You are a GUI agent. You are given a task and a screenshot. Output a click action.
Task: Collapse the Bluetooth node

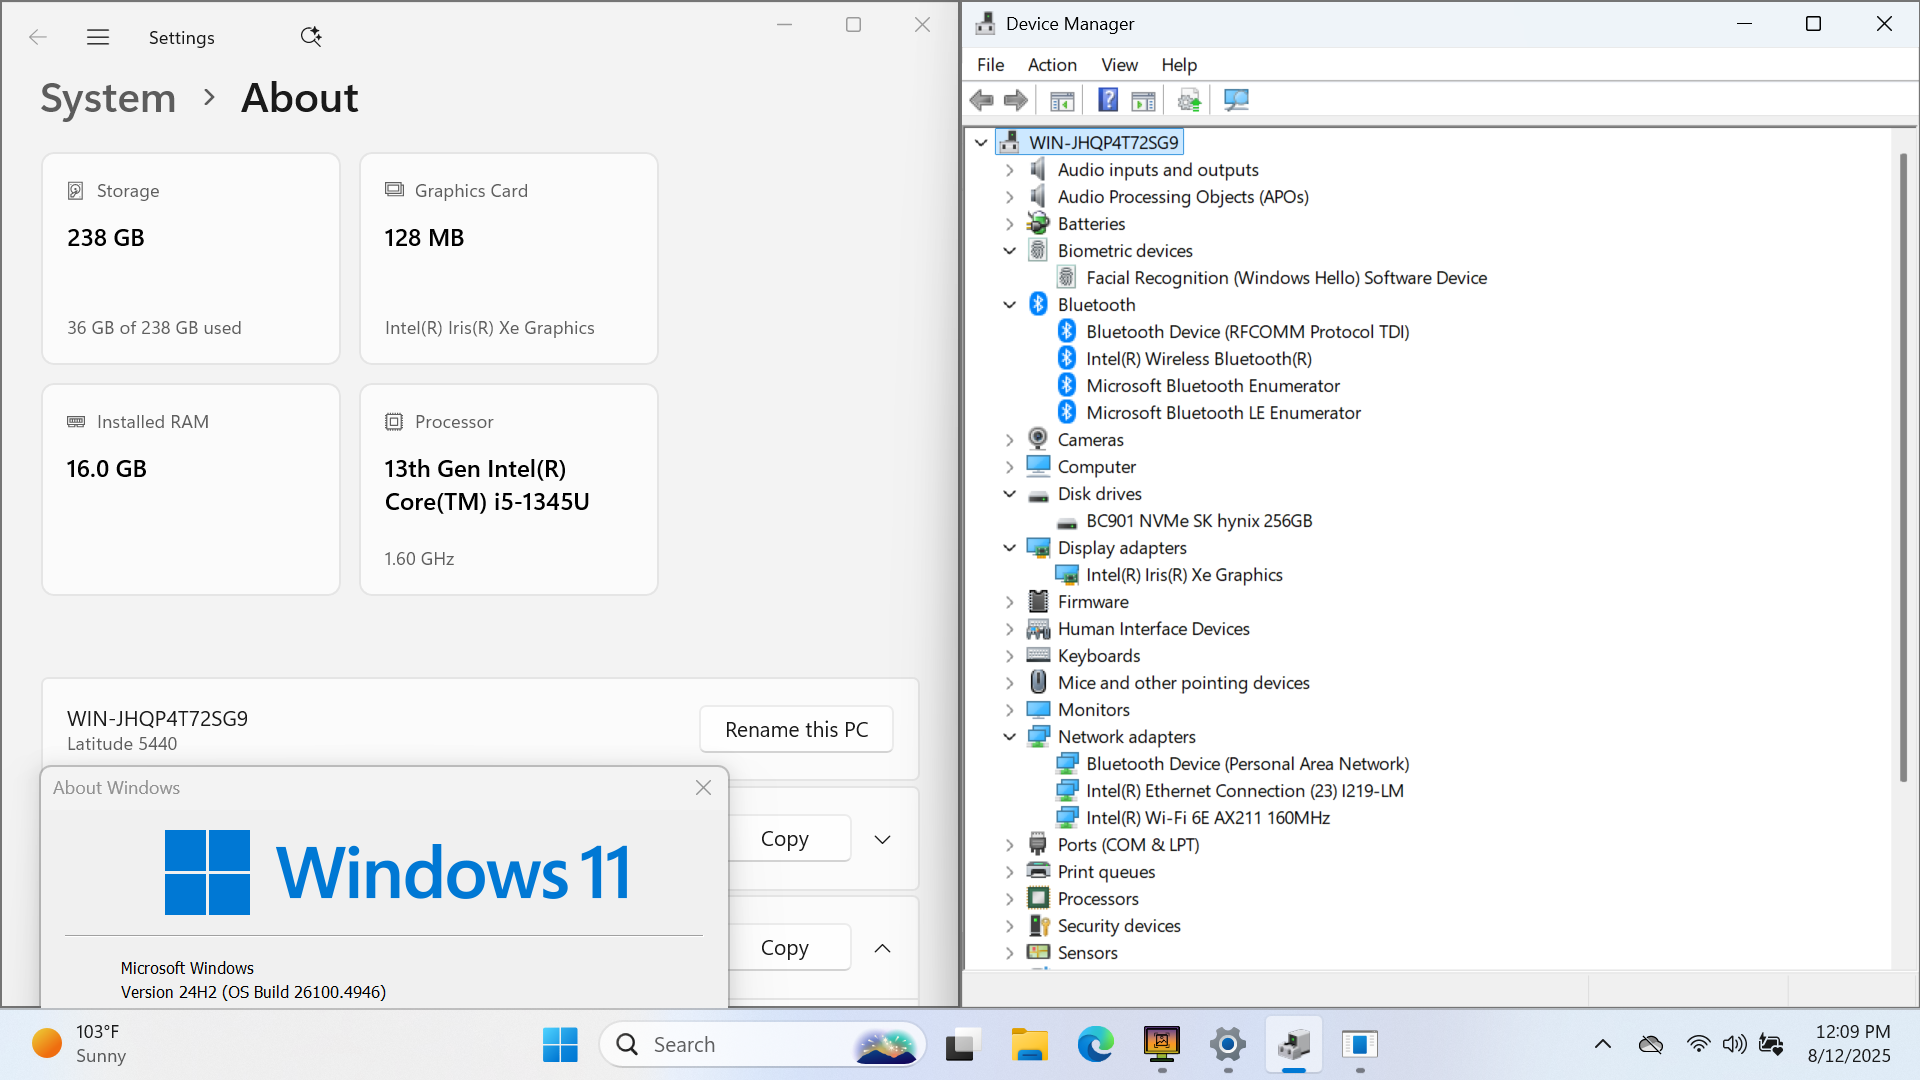point(1010,305)
